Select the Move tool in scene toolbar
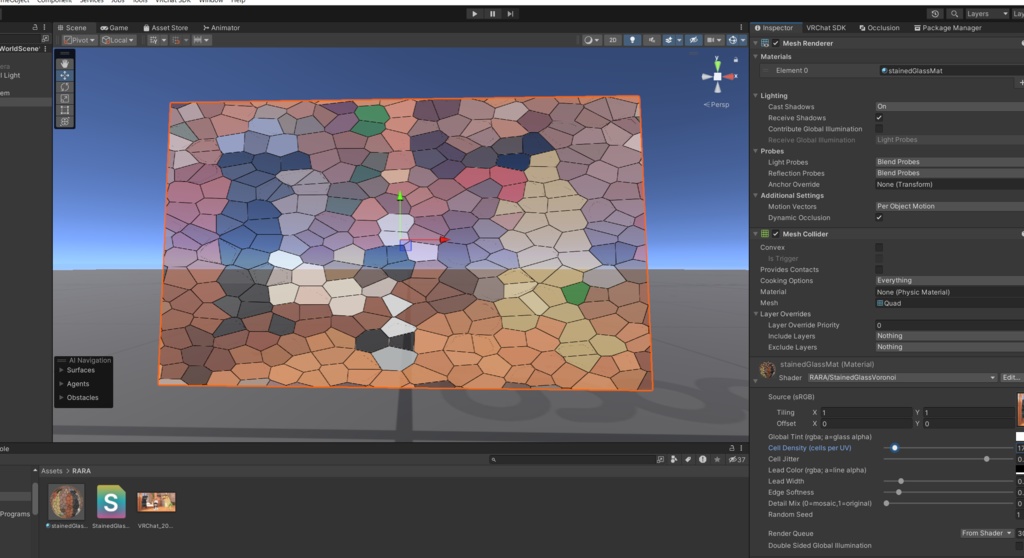The image size is (1024, 558). pyautogui.click(x=65, y=75)
